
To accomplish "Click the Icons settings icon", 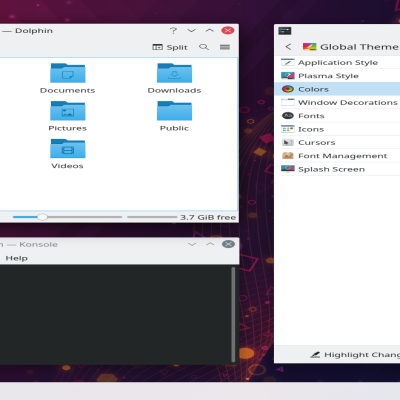I will click(288, 129).
